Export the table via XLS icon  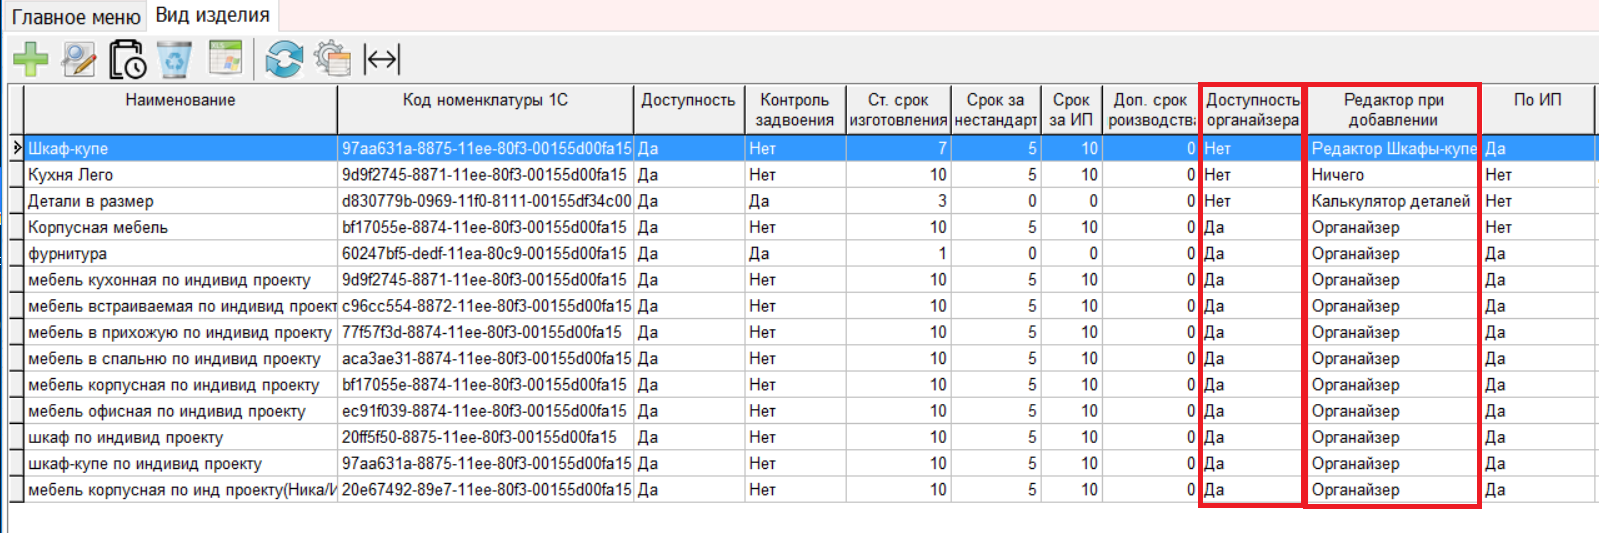tap(225, 59)
